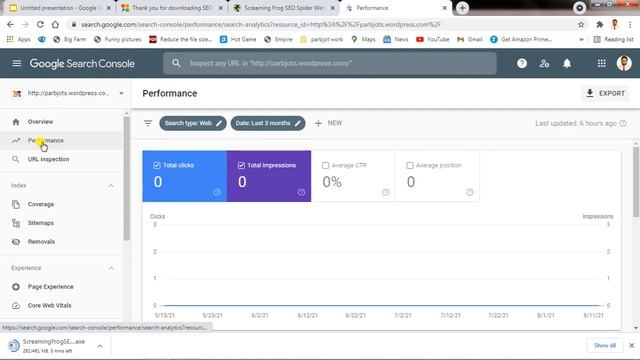Open the Reading list
This screenshot has width=640, height=360.
pos(613,39)
